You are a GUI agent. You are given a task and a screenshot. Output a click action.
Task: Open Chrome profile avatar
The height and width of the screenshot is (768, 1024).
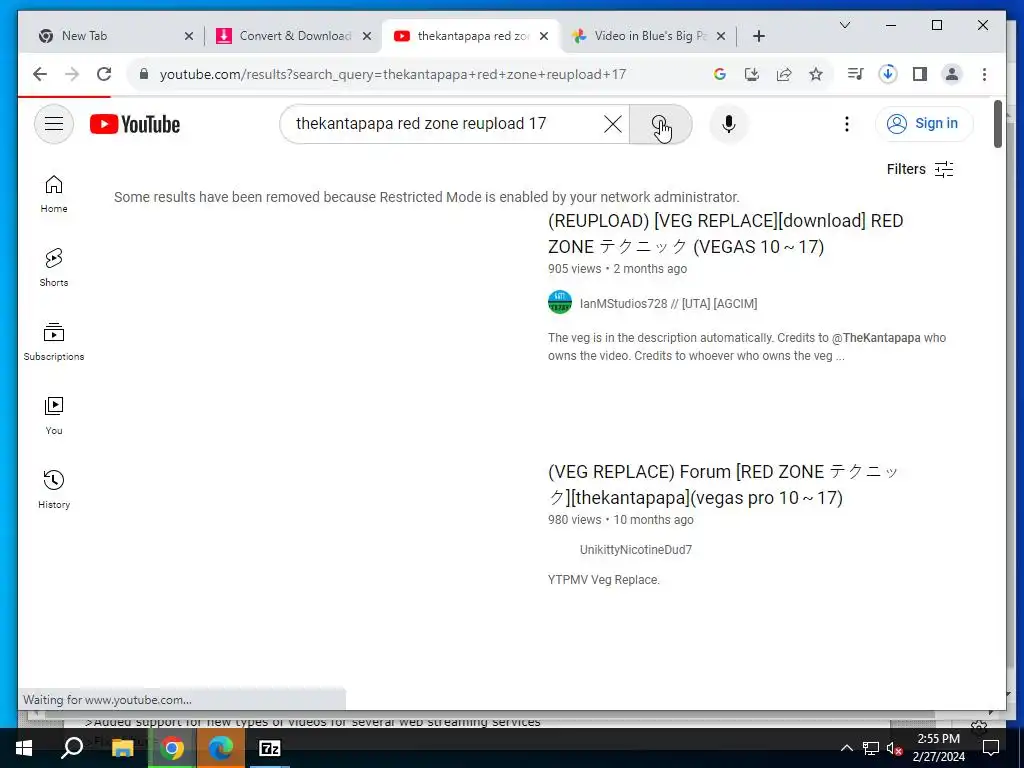click(x=952, y=74)
